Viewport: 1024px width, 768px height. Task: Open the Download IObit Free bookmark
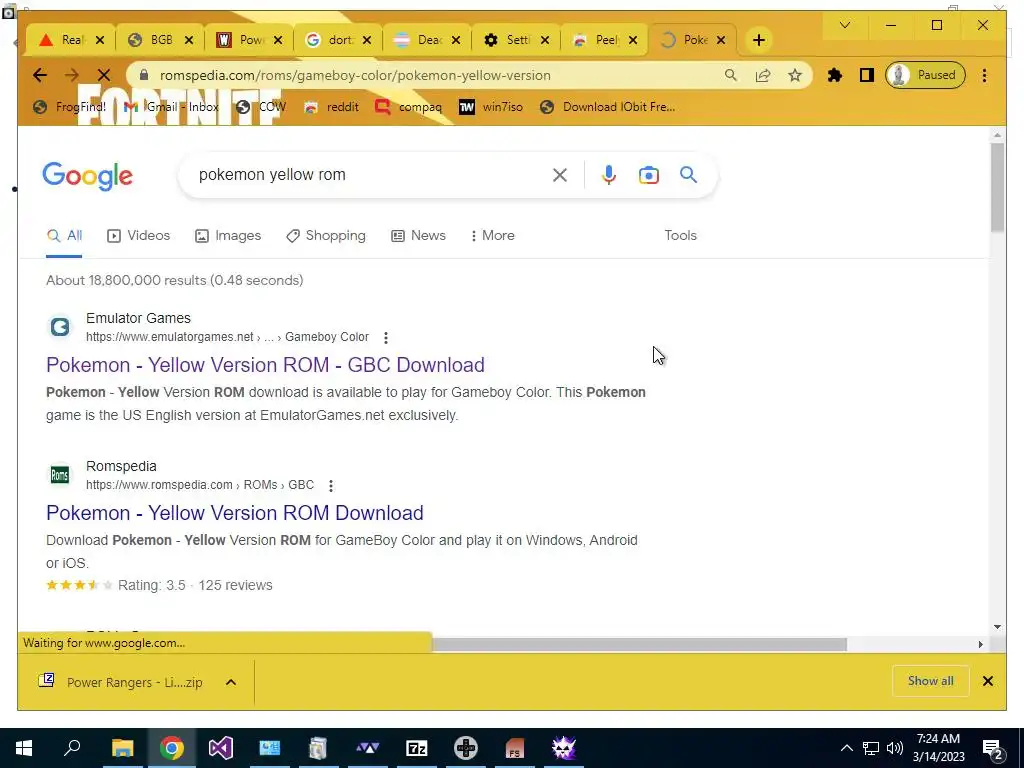tap(607, 107)
